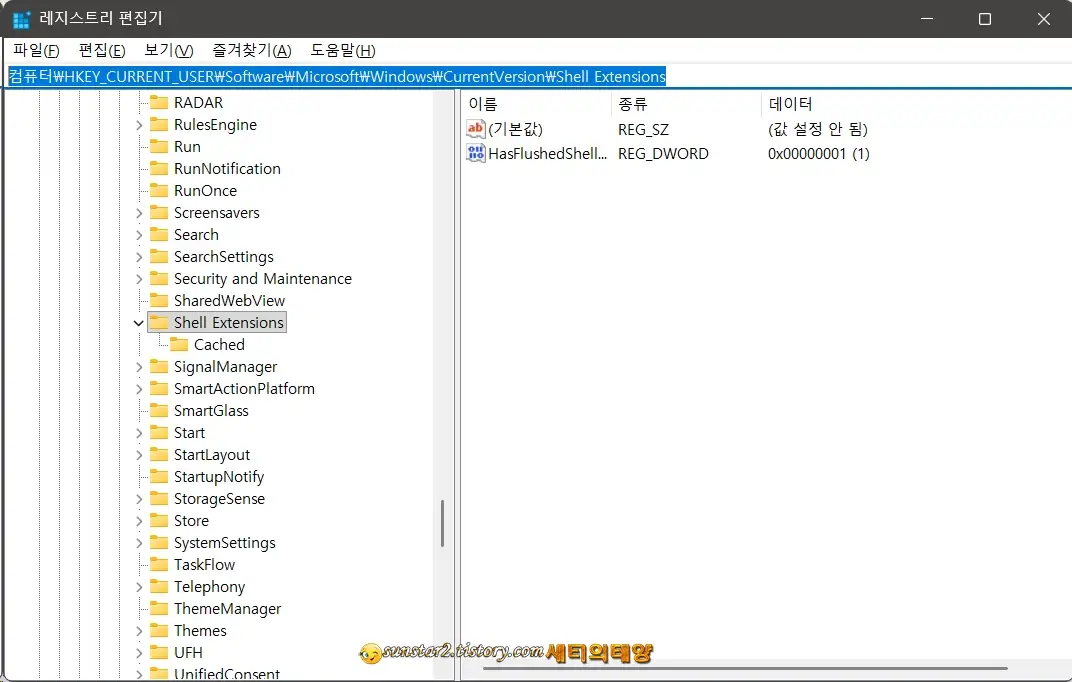The height and width of the screenshot is (682, 1072).
Task: Click the binary DWORD icon beside HasFlushedShell
Action: pyautogui.click(x=475, y=153)
